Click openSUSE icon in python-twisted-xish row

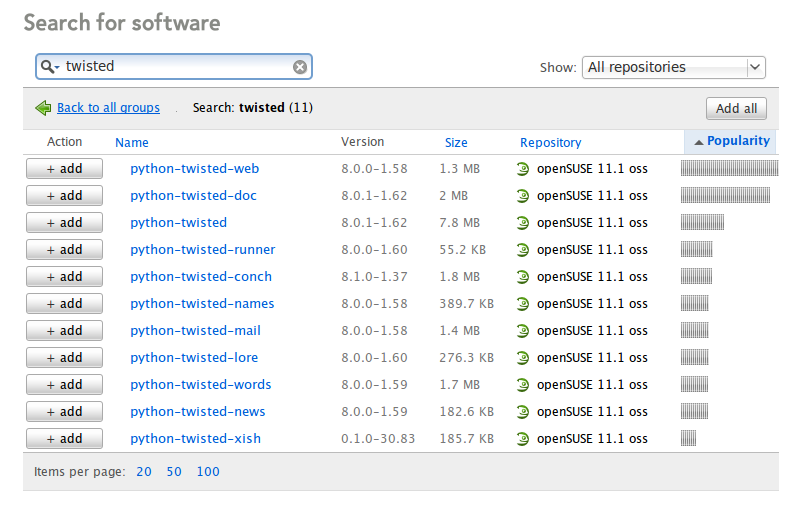point(523,439)
